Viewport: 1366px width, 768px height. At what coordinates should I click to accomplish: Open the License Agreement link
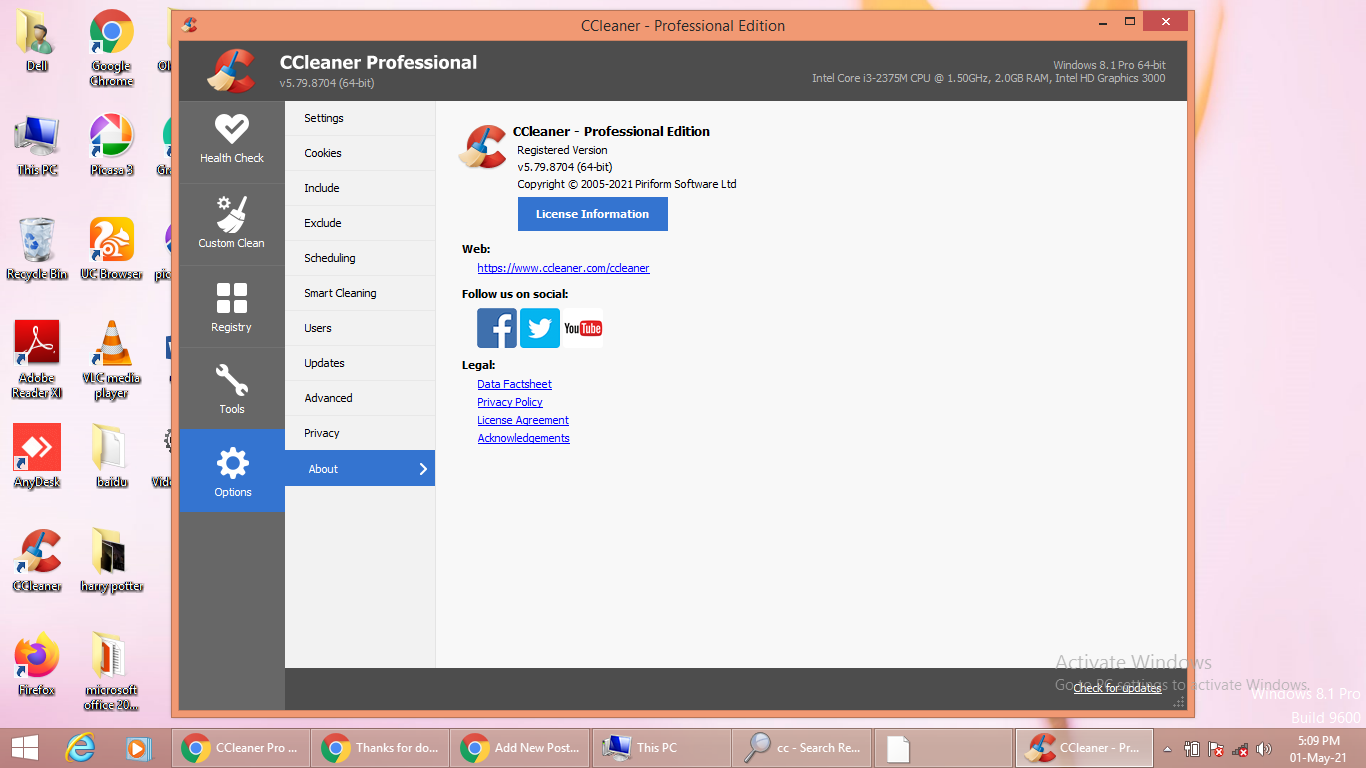pyautogui.click(x=523, y=420)
